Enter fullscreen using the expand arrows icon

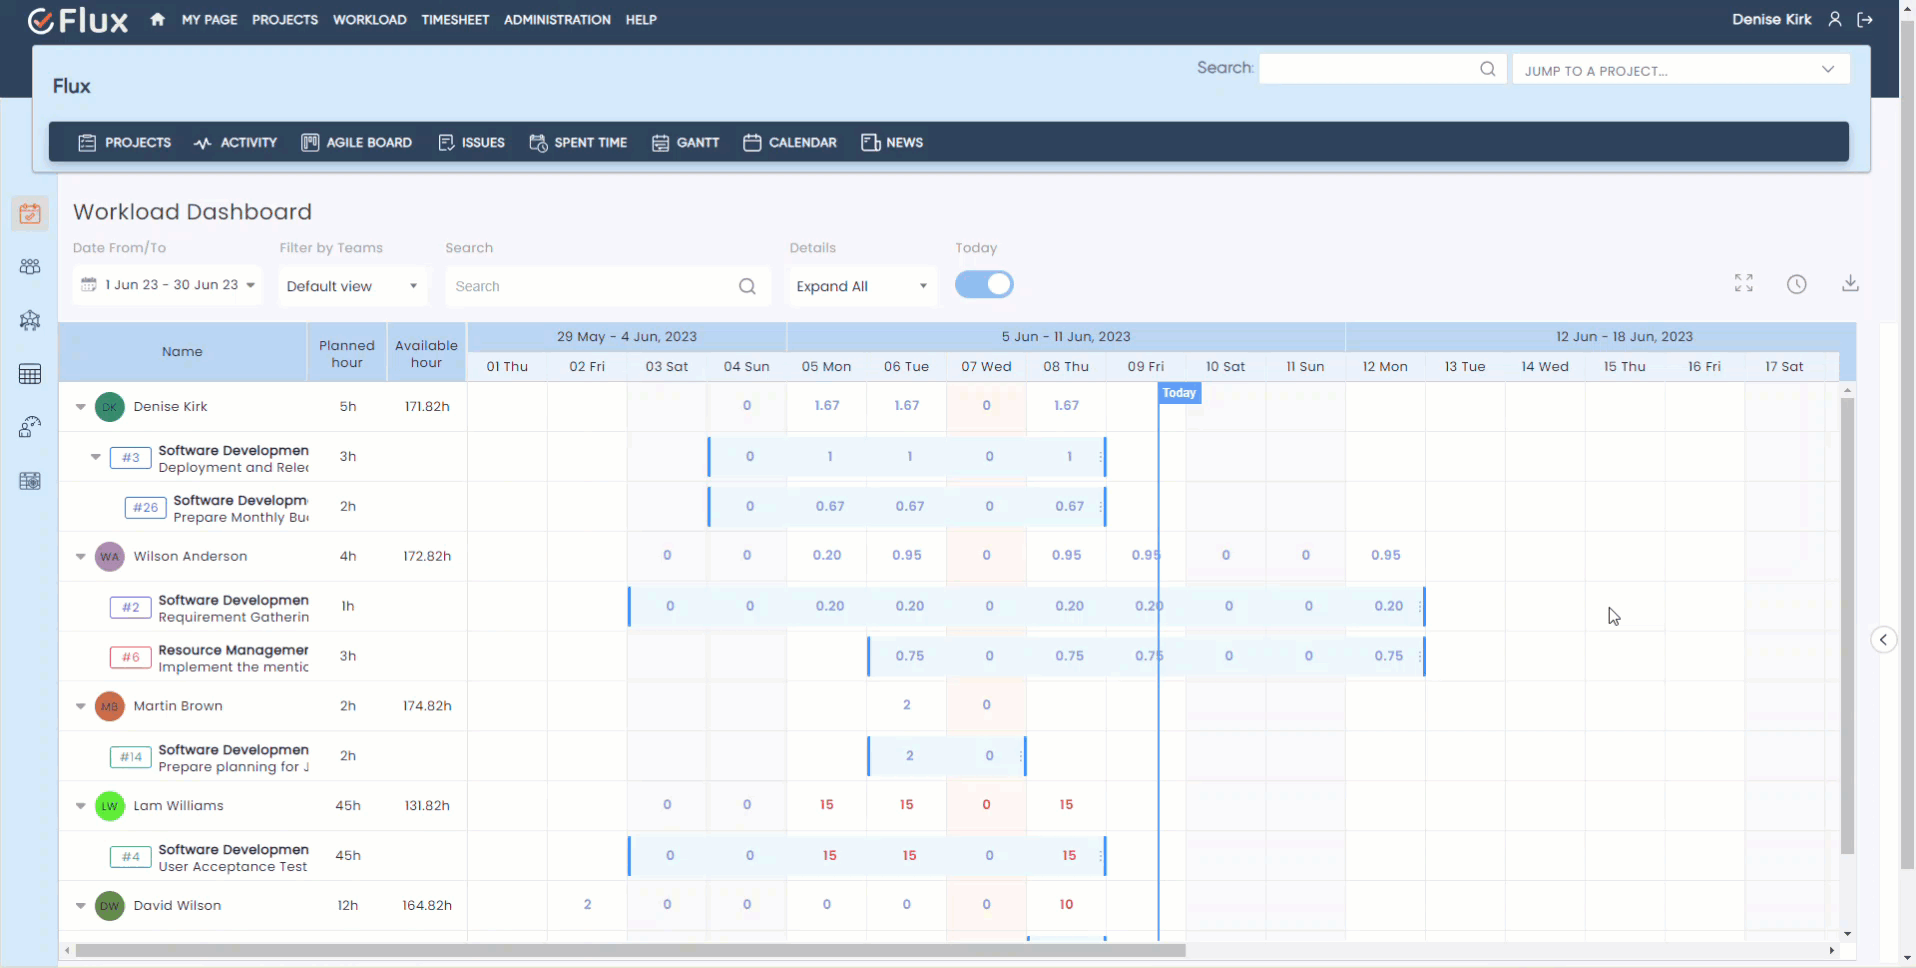tap(1744, 284)
